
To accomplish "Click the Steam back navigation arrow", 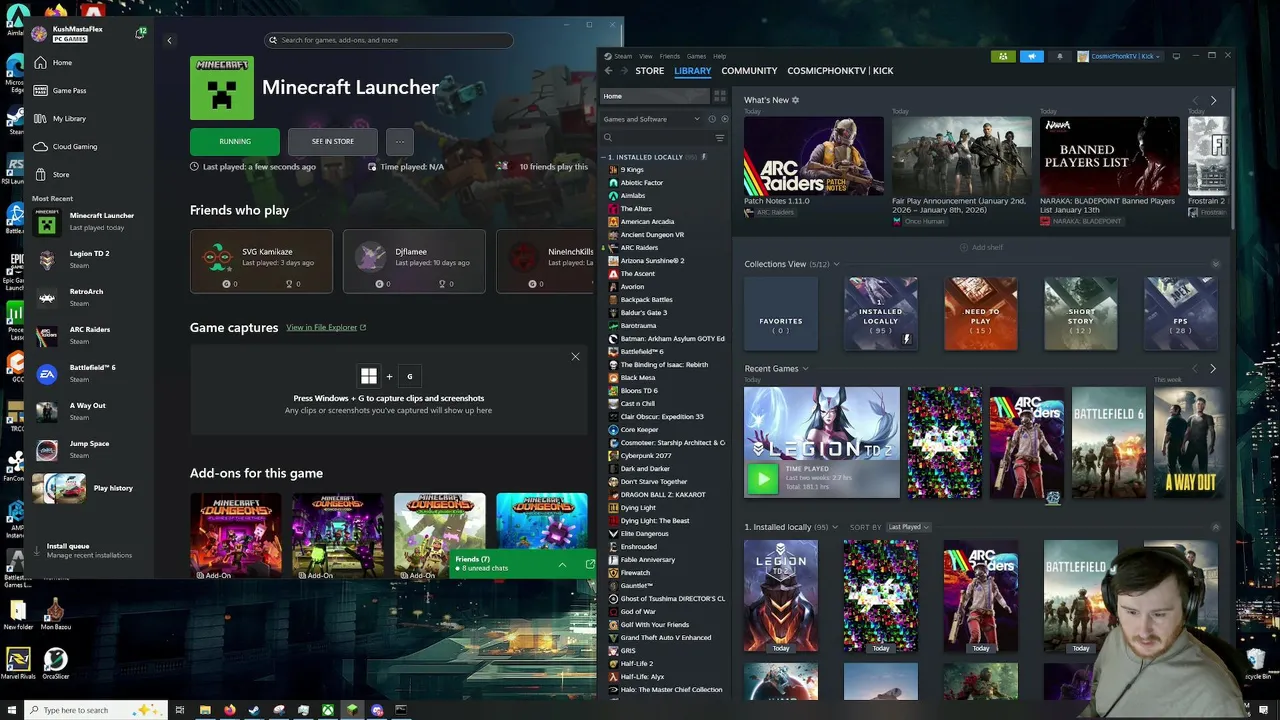I will (608, 71).
